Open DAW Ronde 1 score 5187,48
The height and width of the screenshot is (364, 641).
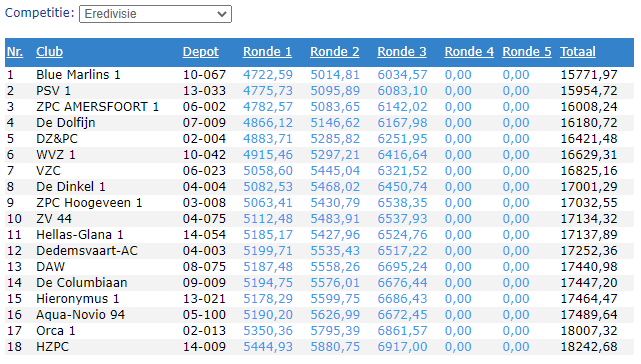tap(268, 267)
